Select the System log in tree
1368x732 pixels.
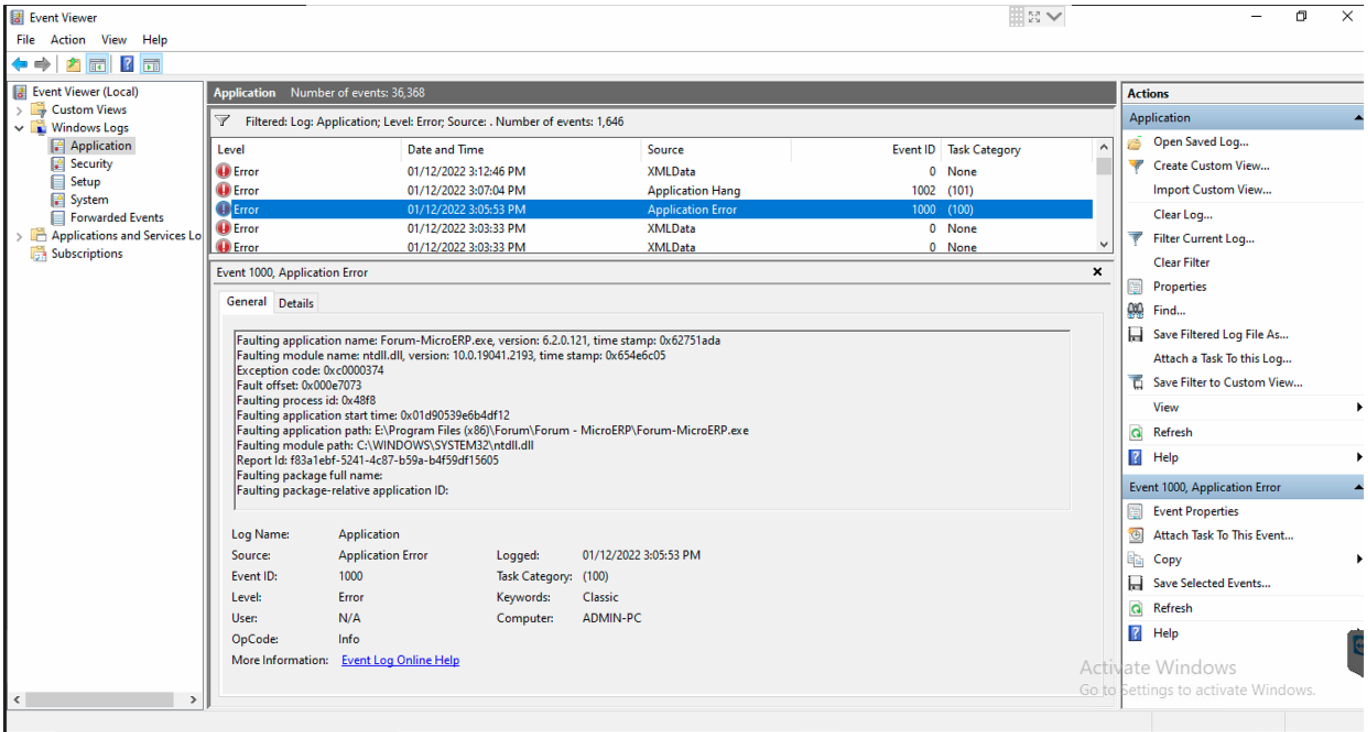[x=89, y=200]
